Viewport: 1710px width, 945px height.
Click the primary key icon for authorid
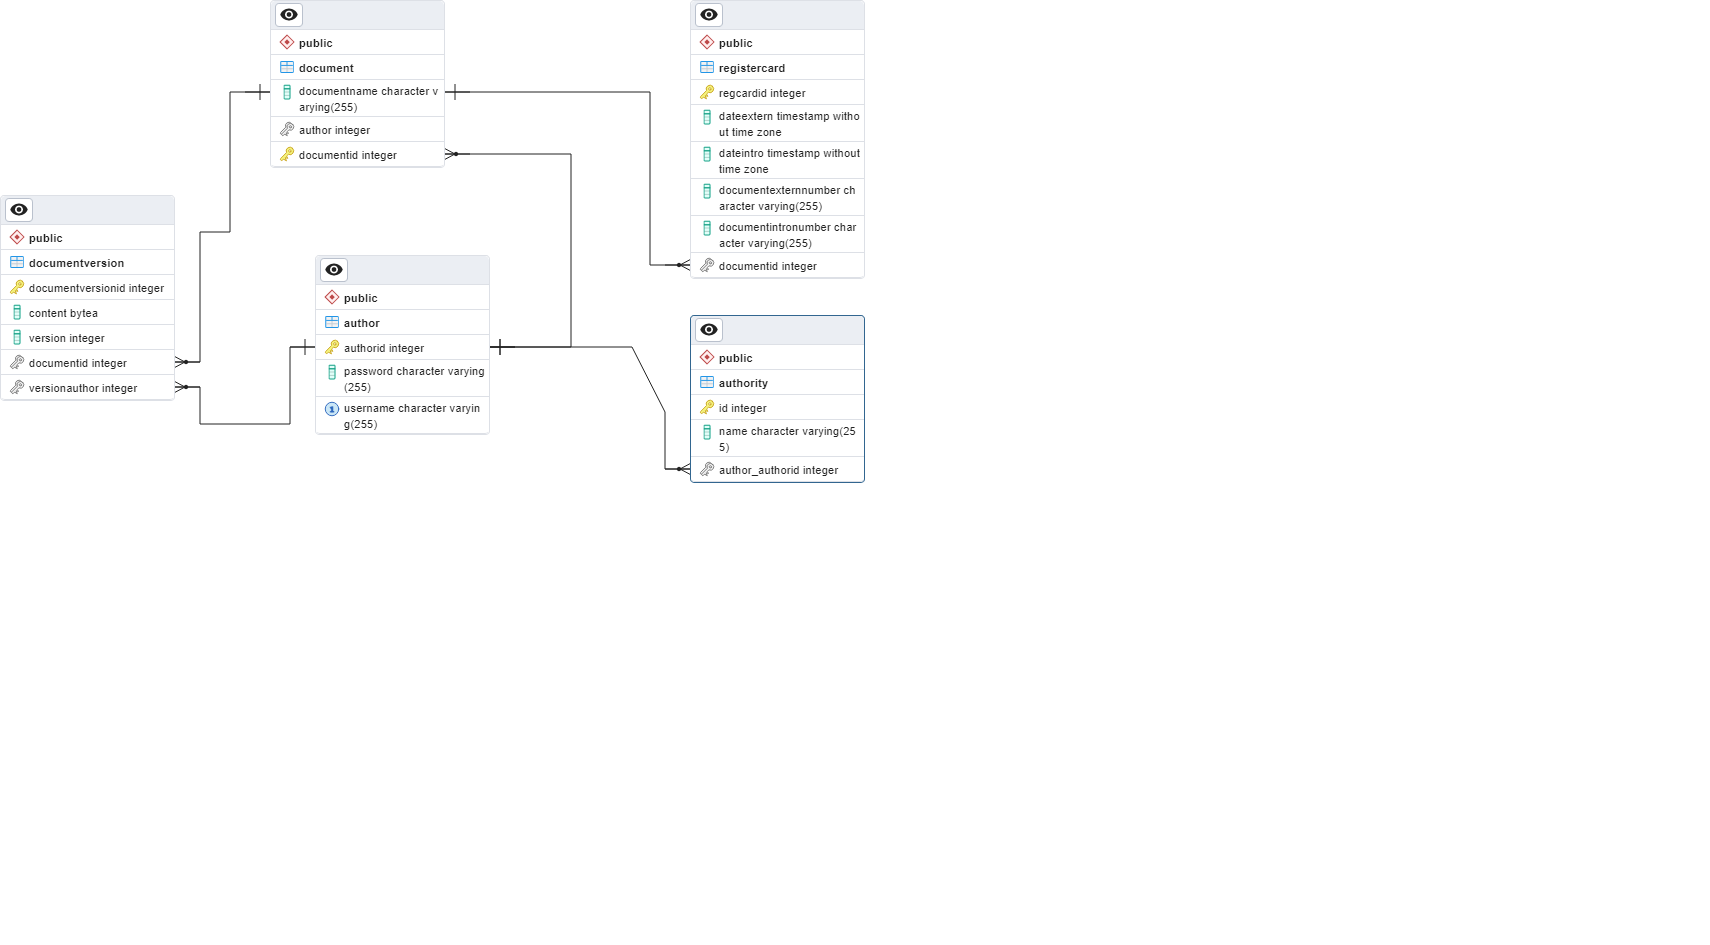332,347
